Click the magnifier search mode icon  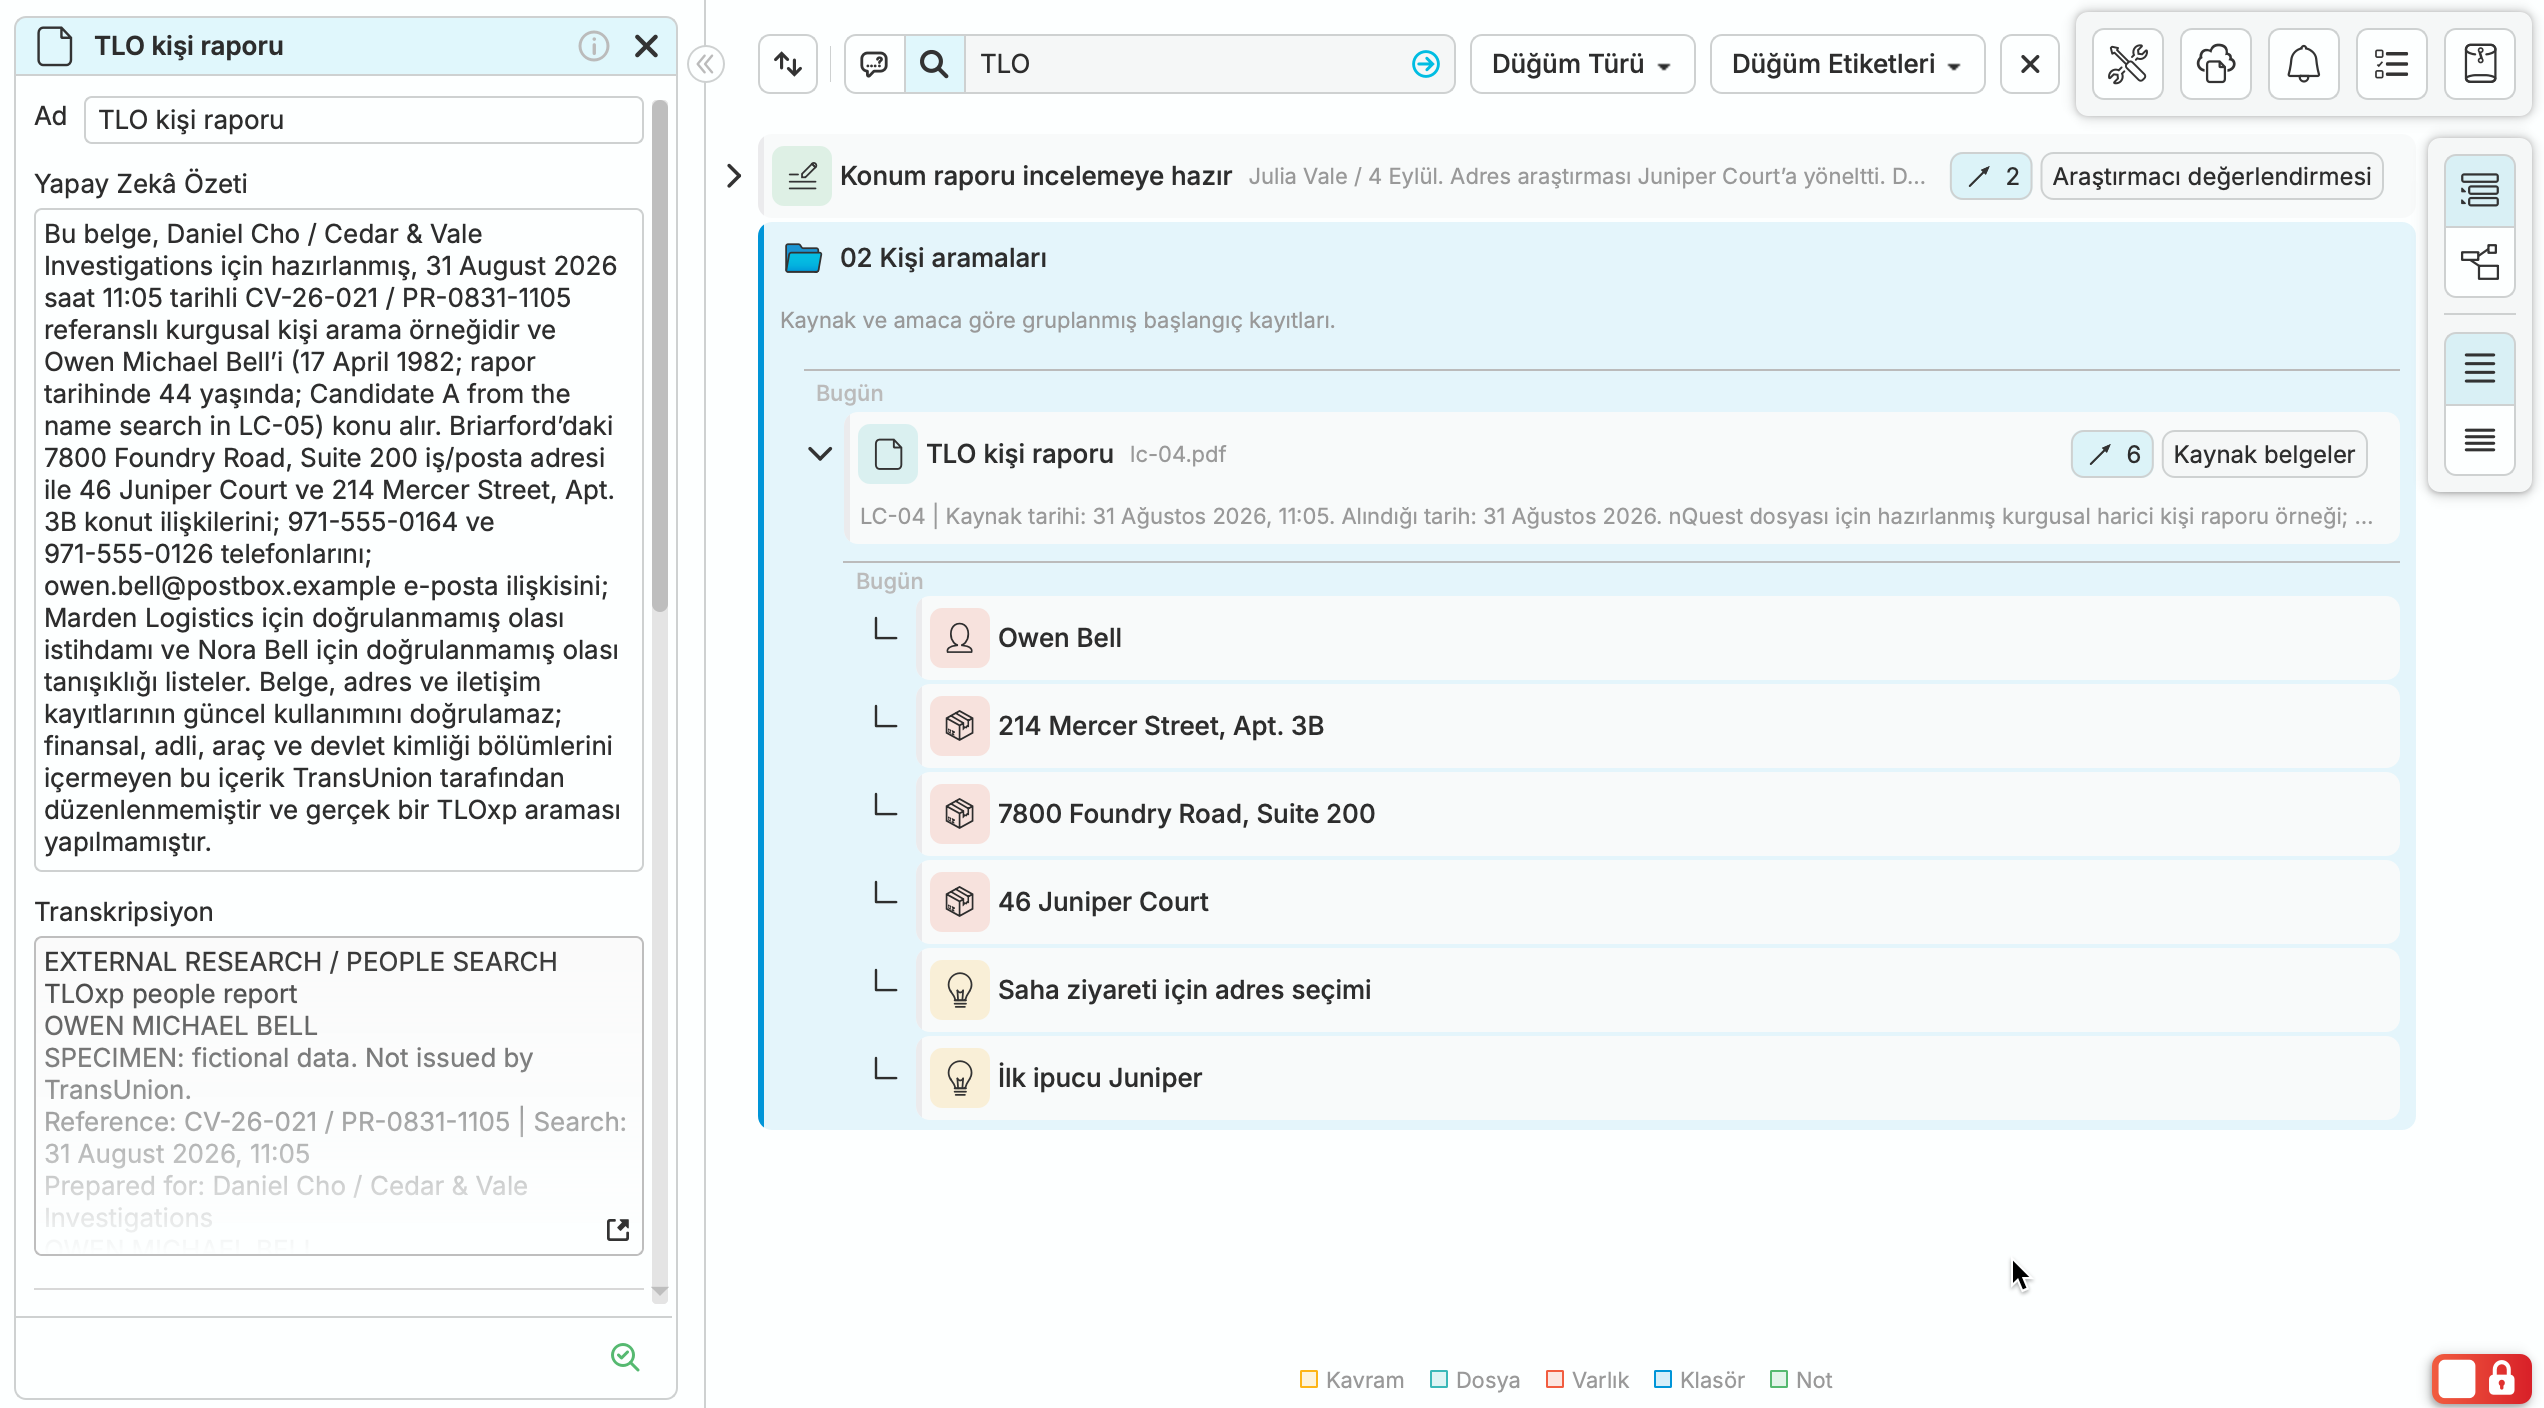[x=934, y=64]
